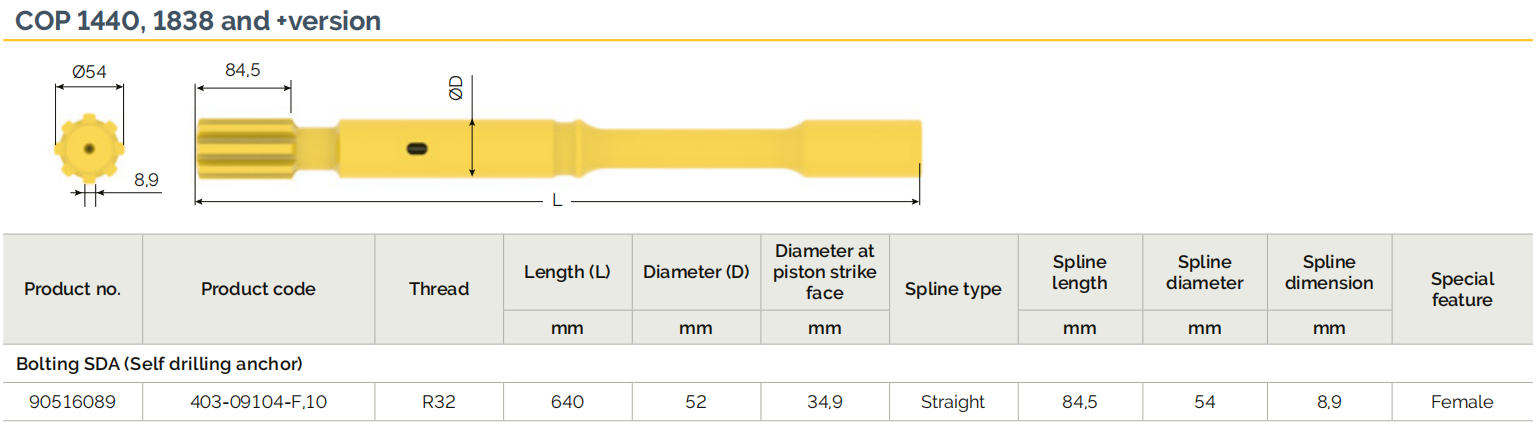
Task: Select the 640 length value cell
Action: tap(567, 402)
